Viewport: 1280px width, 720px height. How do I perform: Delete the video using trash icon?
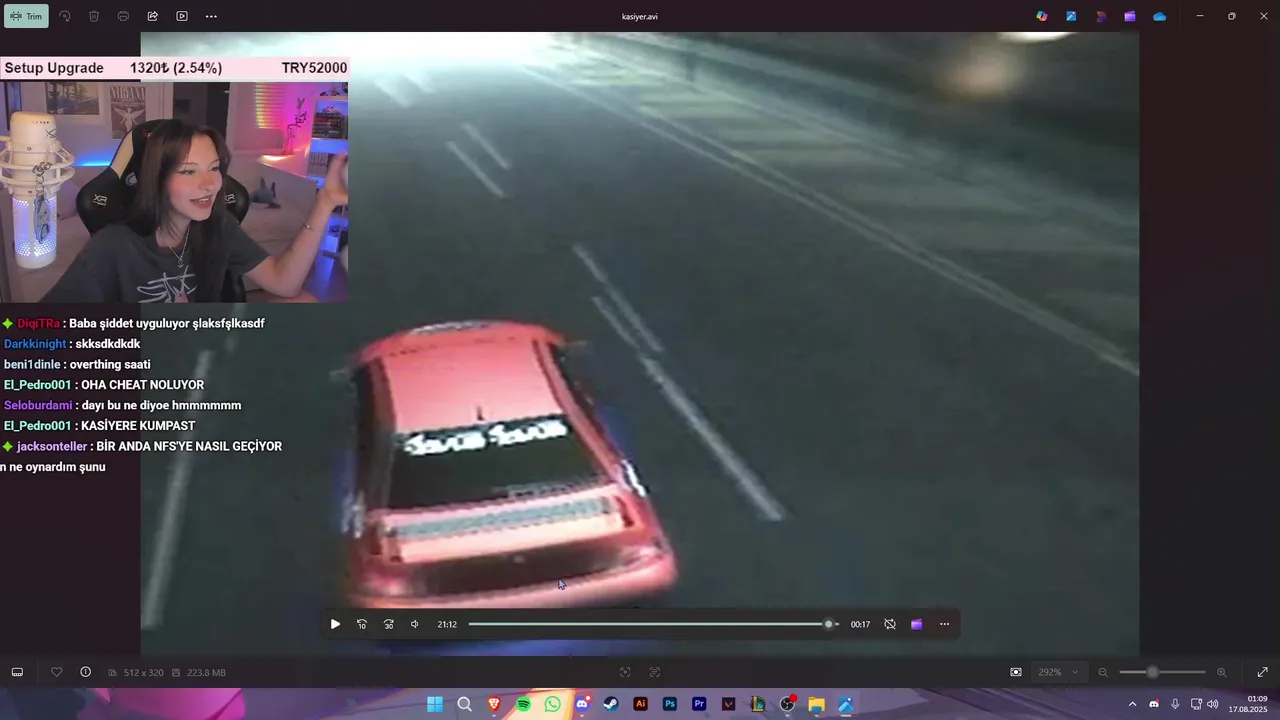94,16
